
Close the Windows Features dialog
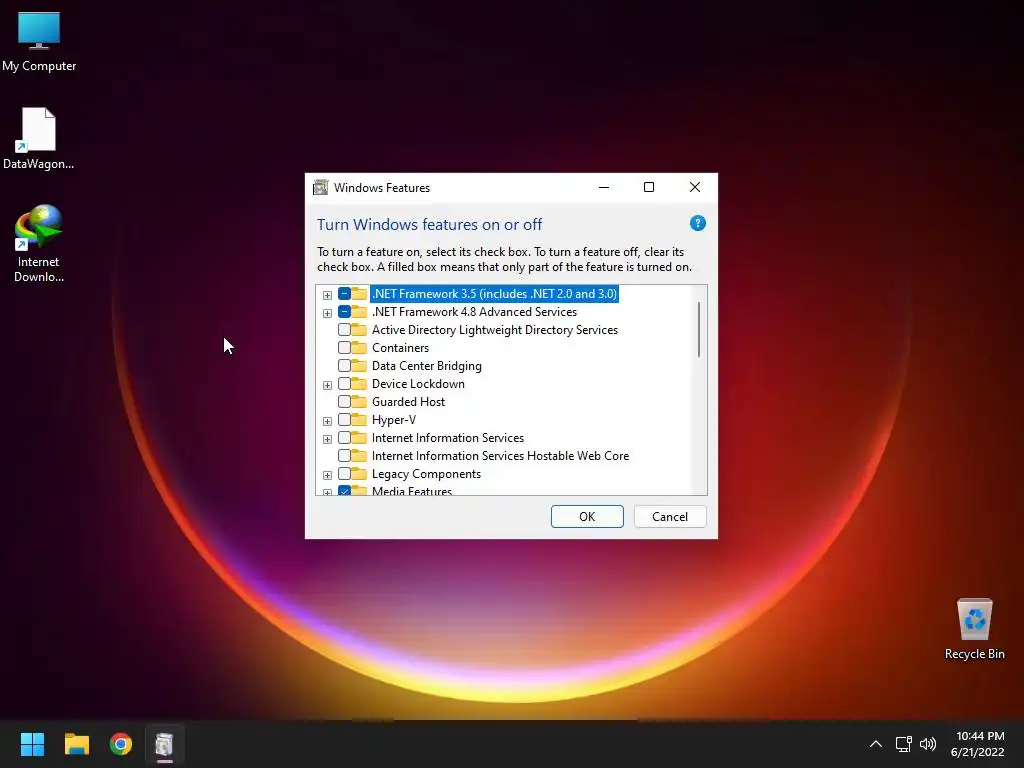(x=695, y=187)
